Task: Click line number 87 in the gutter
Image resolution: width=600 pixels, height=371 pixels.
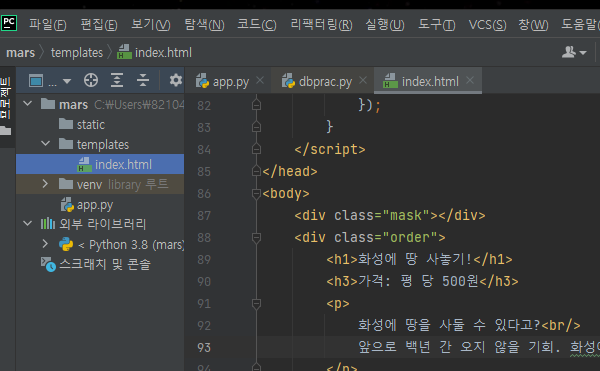Action: [204, 215]
